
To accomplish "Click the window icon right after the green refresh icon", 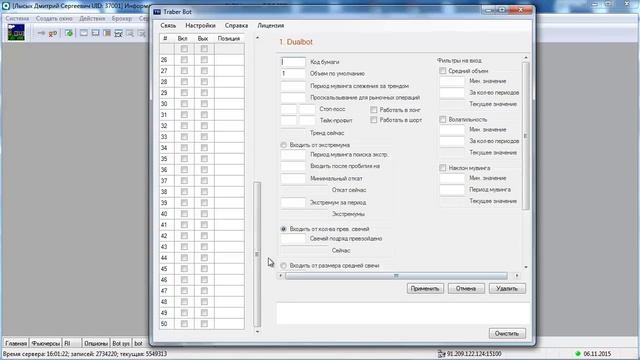I will coord(84,33).
